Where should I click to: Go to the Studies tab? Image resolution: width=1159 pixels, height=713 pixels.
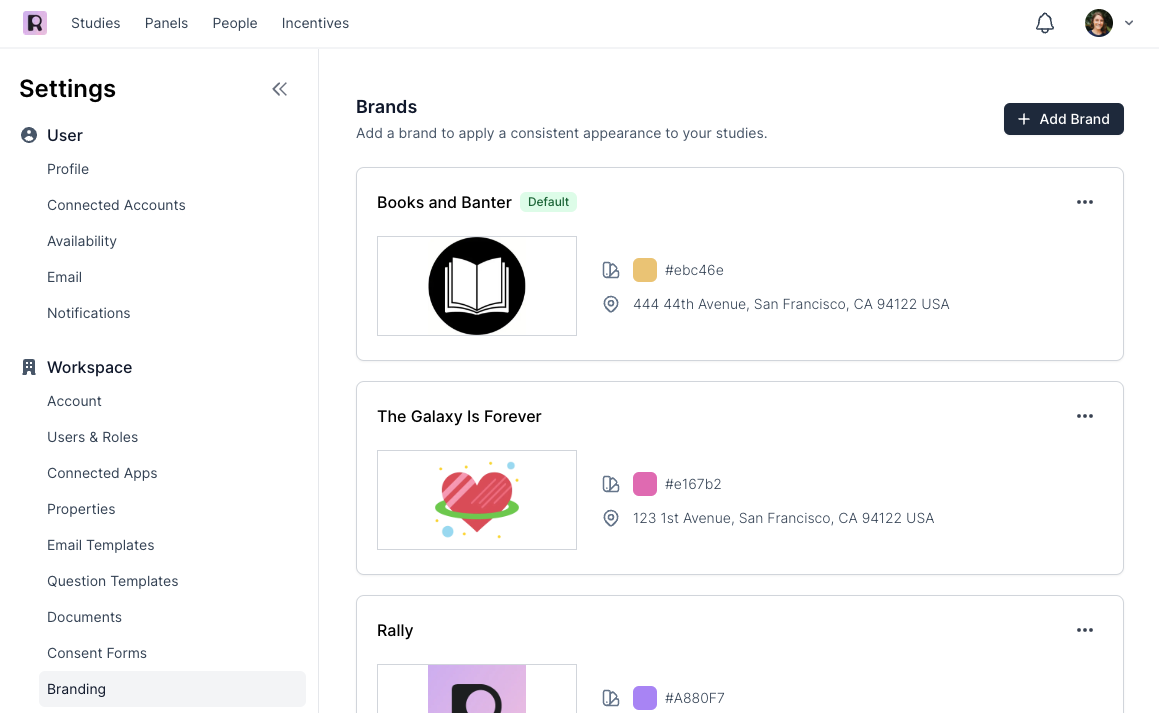point(96,23)
